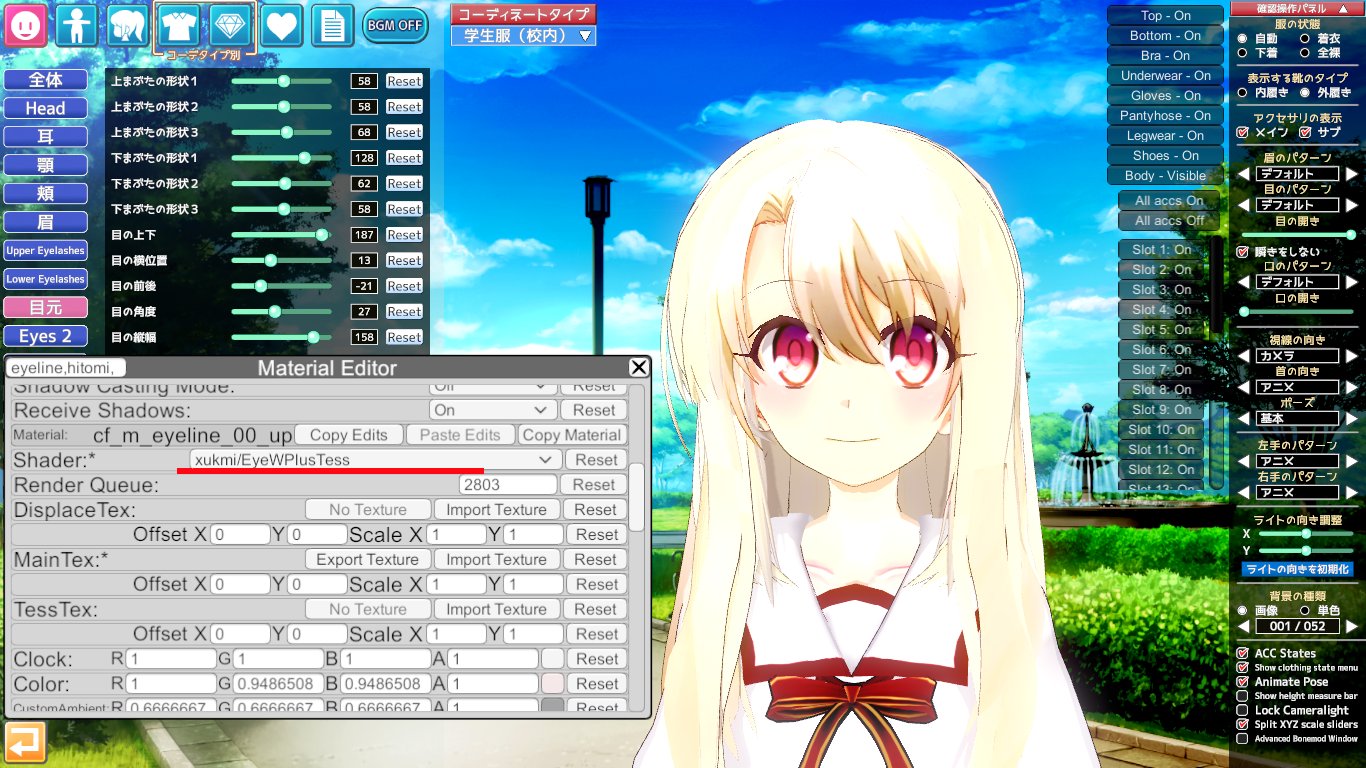Select 全裸 clothing state radio
This screenshot has width=1366, height=768.
pyautogui.click(x=1305, y=52)
